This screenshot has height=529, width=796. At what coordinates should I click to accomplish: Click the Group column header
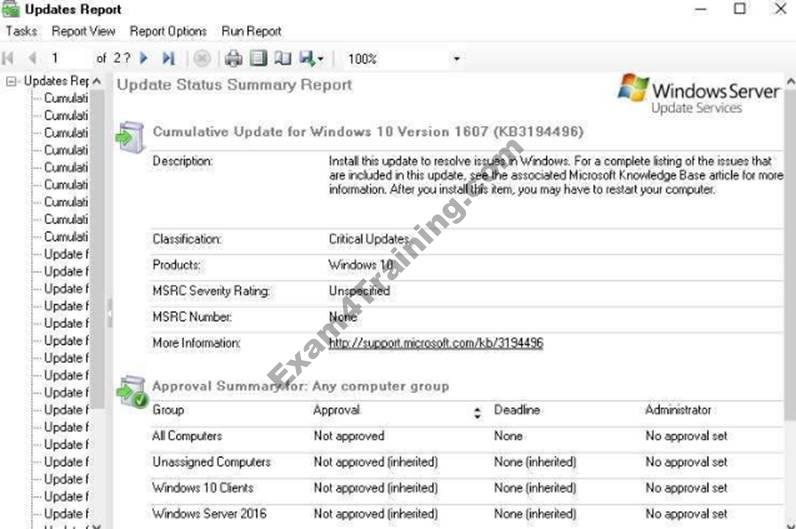168,410
